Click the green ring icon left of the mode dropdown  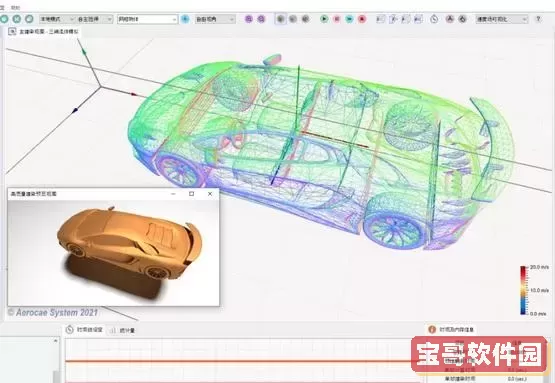(29, 19)
